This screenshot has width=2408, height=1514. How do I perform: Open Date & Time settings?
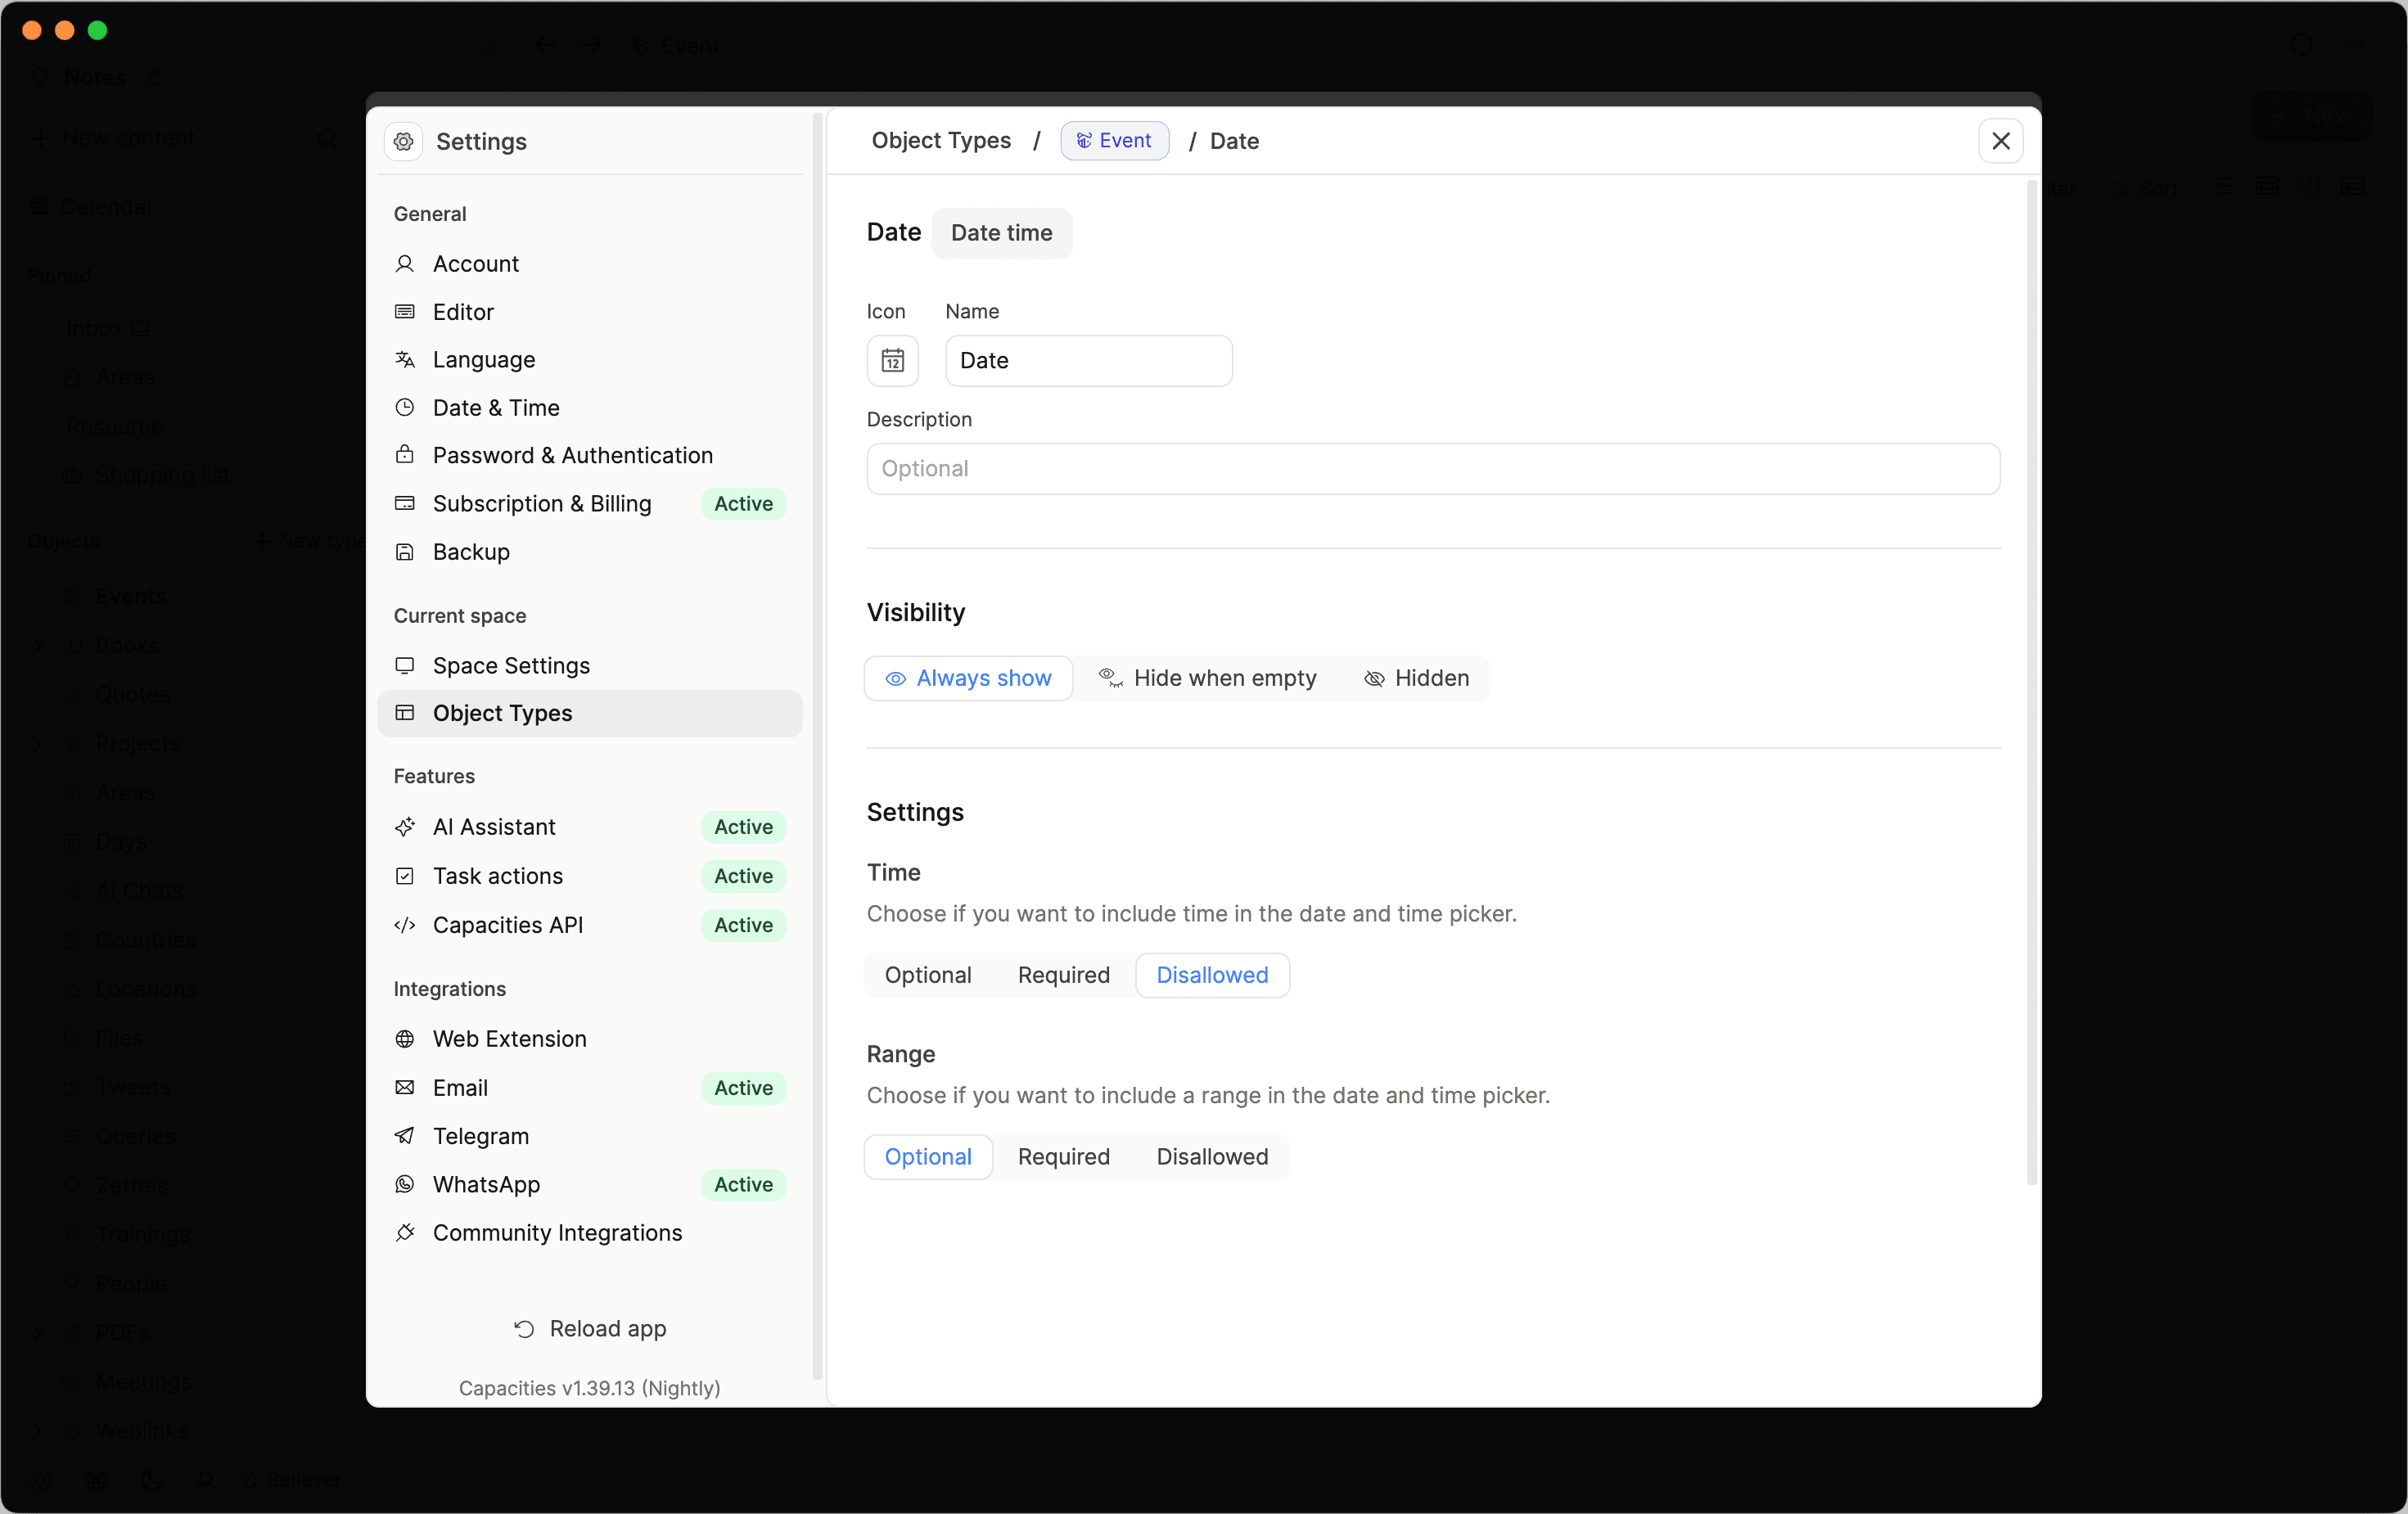pyautogui.click(x=590, y=408)
